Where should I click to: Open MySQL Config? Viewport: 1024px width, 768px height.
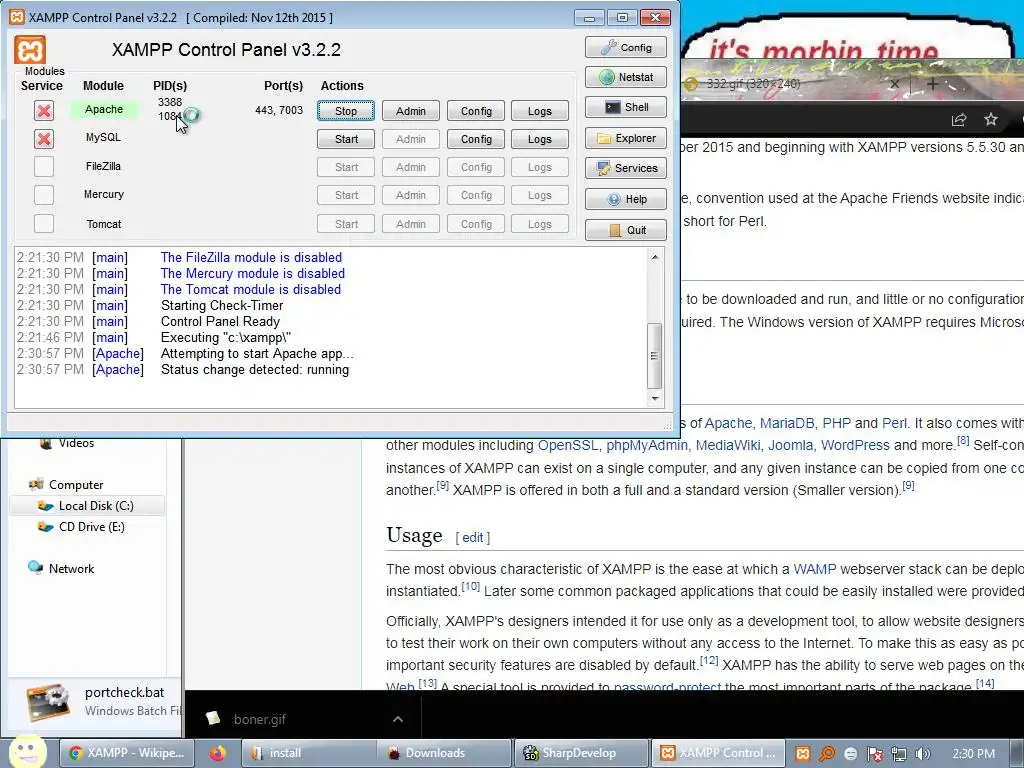click(476, 139)
